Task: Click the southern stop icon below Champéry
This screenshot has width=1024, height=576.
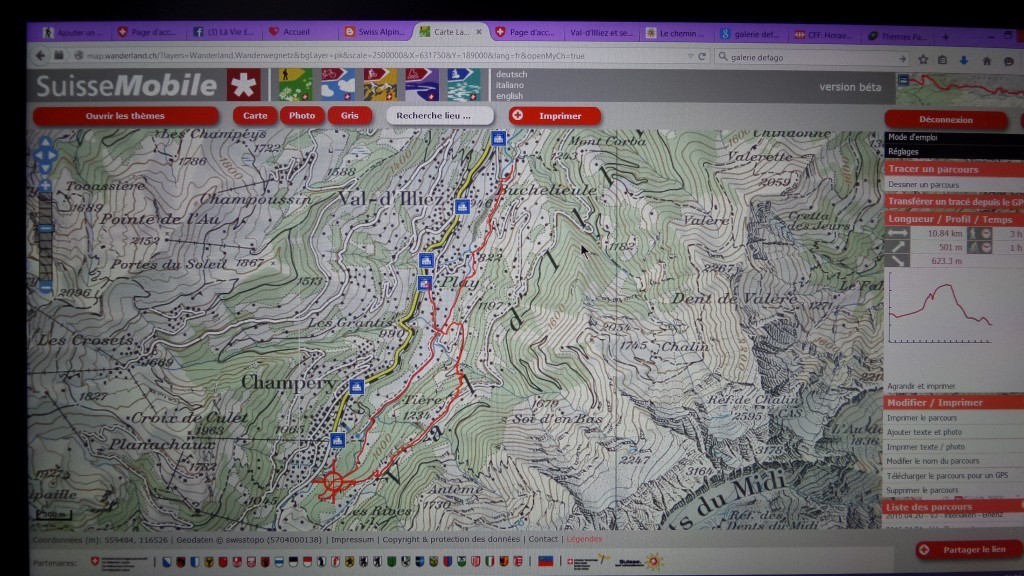Action: pos(337,440)
